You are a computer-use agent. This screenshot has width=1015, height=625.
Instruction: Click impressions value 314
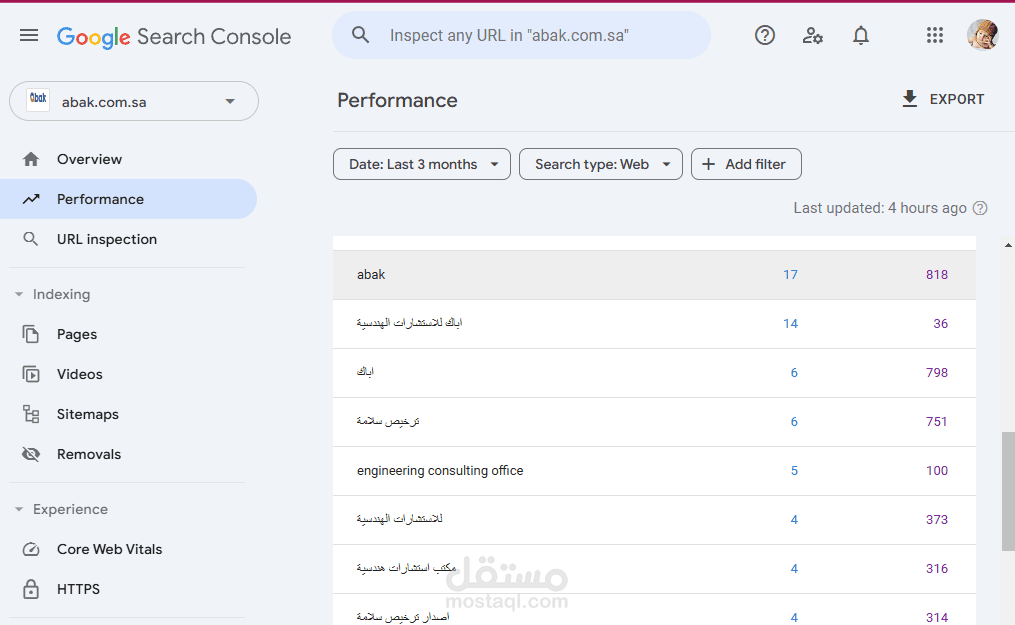937,618
